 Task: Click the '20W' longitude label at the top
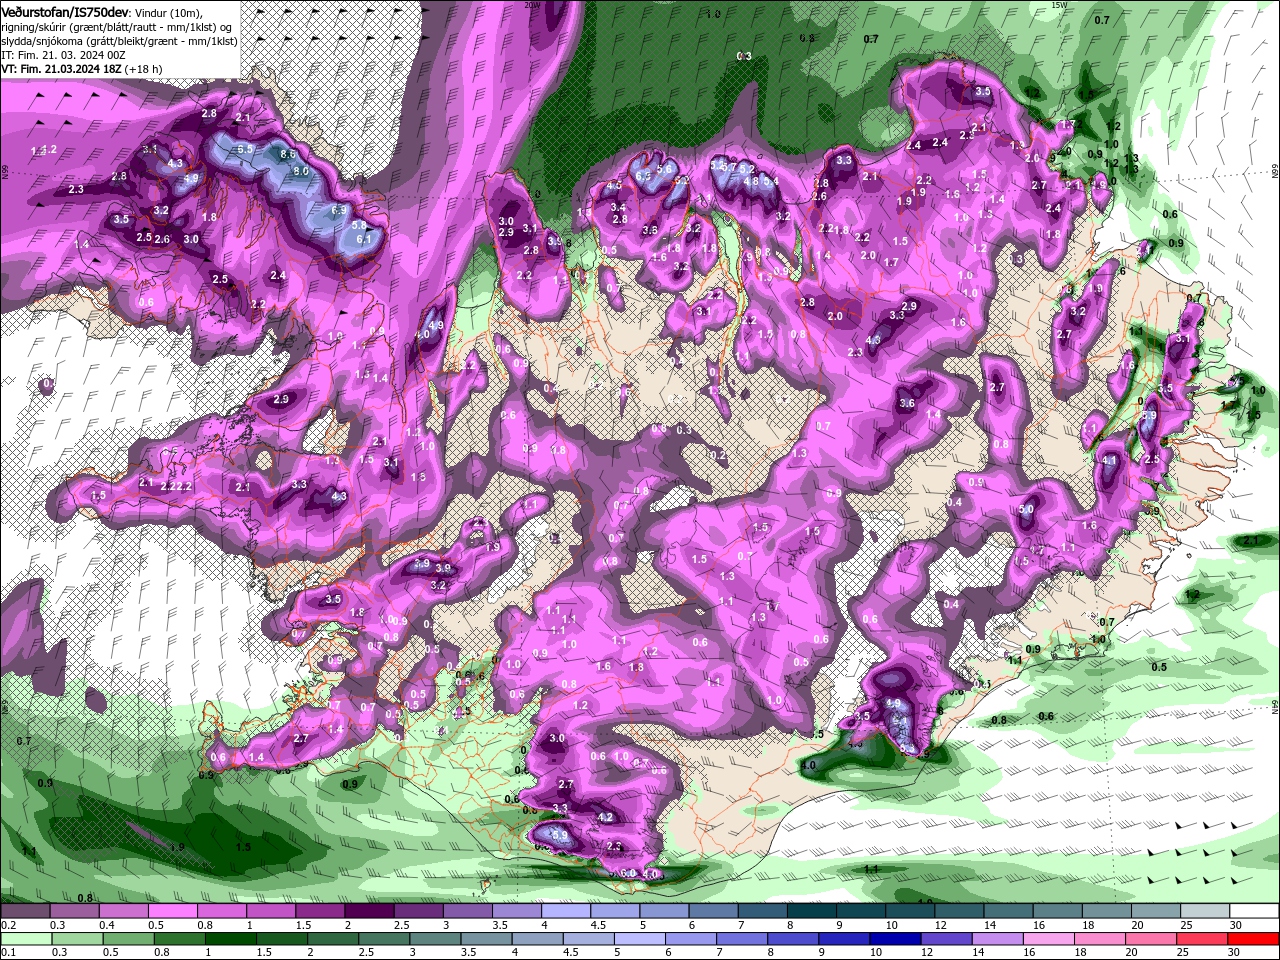532,5
